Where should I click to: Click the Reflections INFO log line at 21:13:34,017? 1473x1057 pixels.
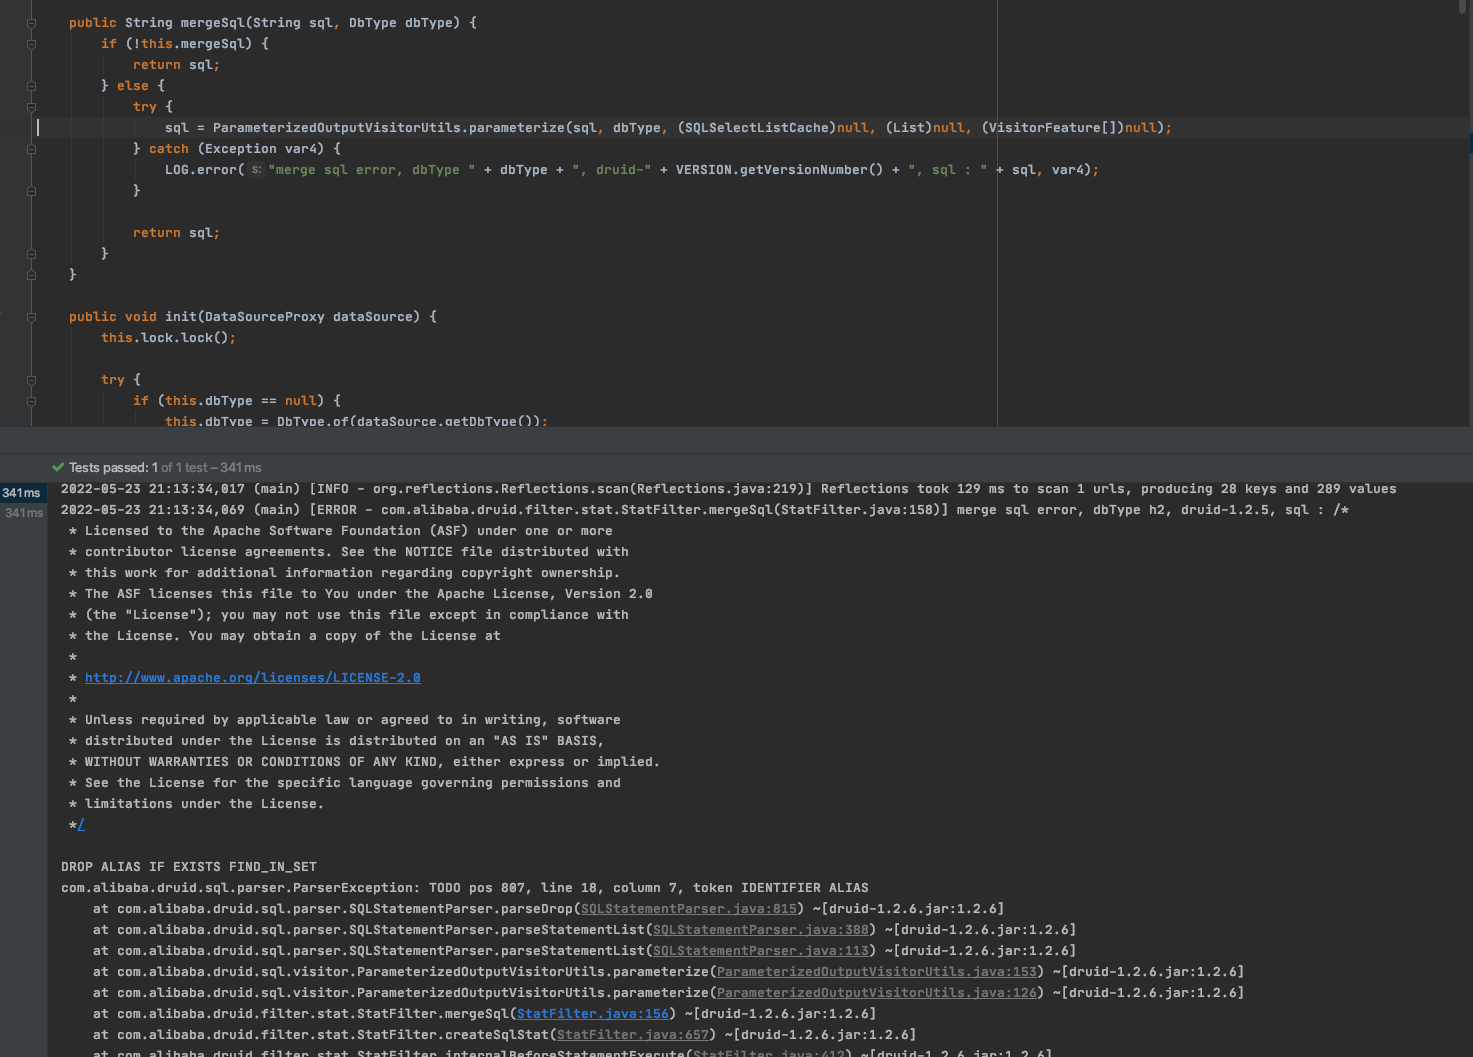point(728,489)
